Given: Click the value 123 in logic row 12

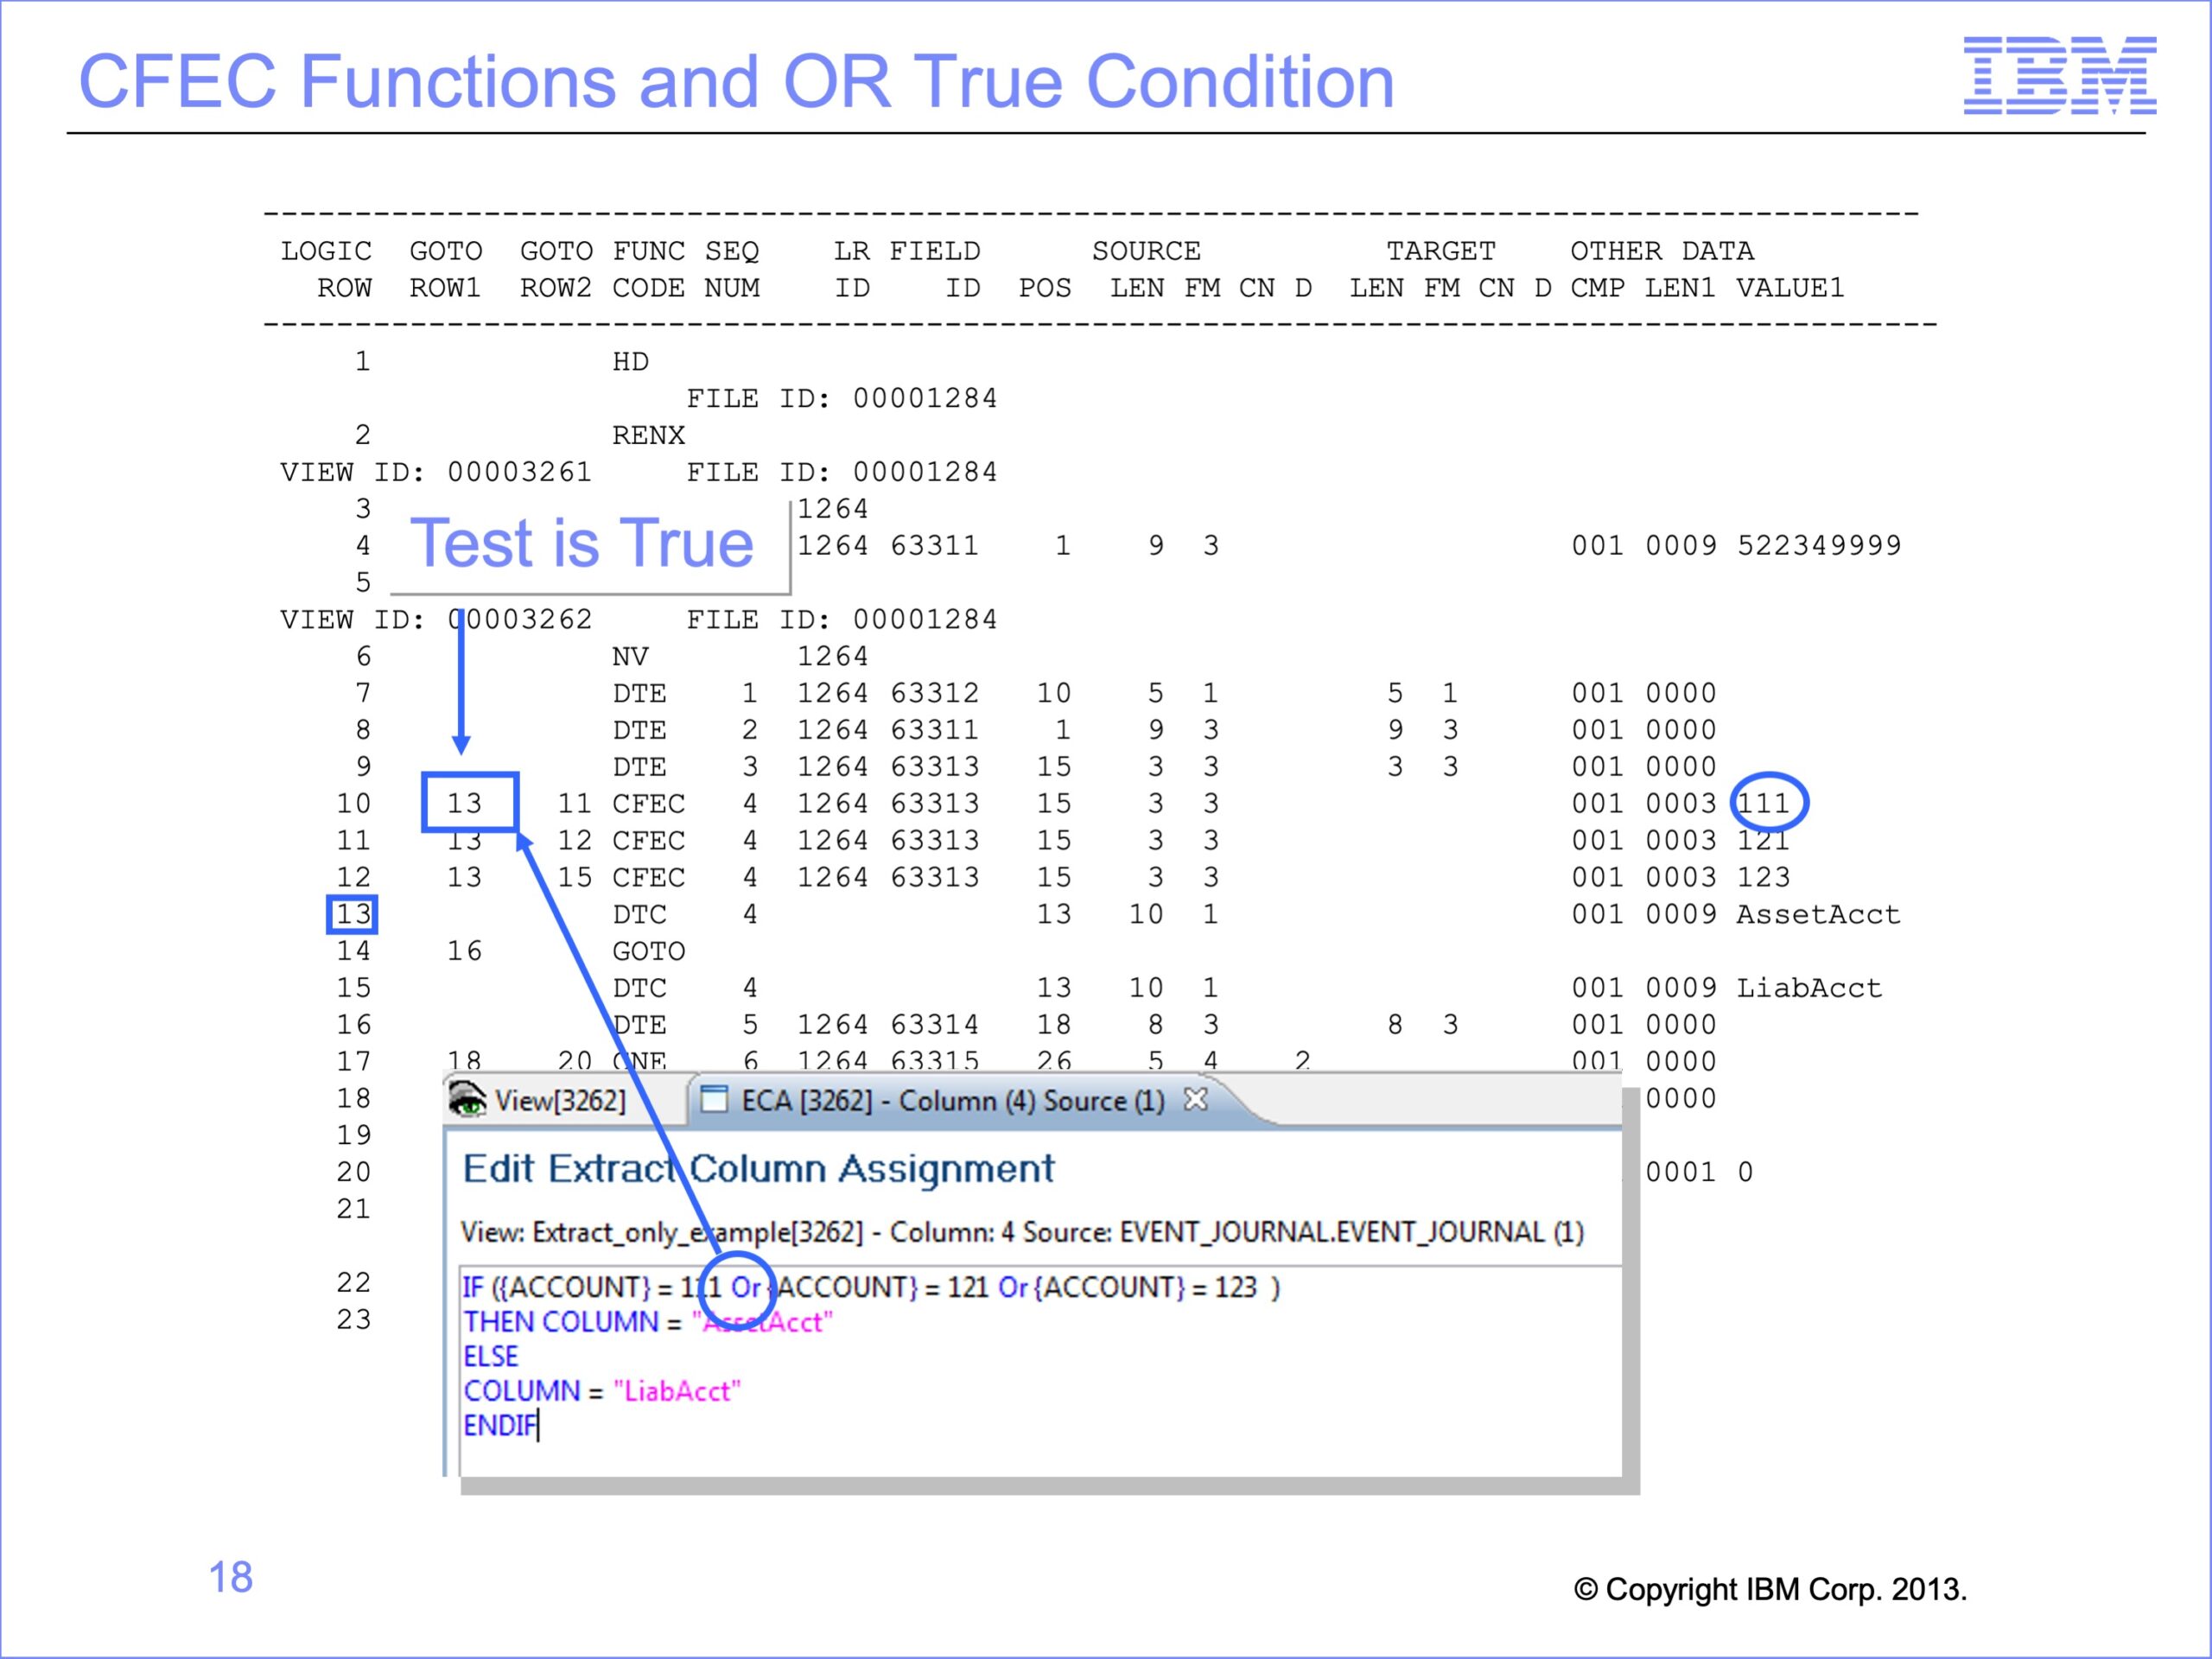Looking at the screenshot, I should point(1763,878).
